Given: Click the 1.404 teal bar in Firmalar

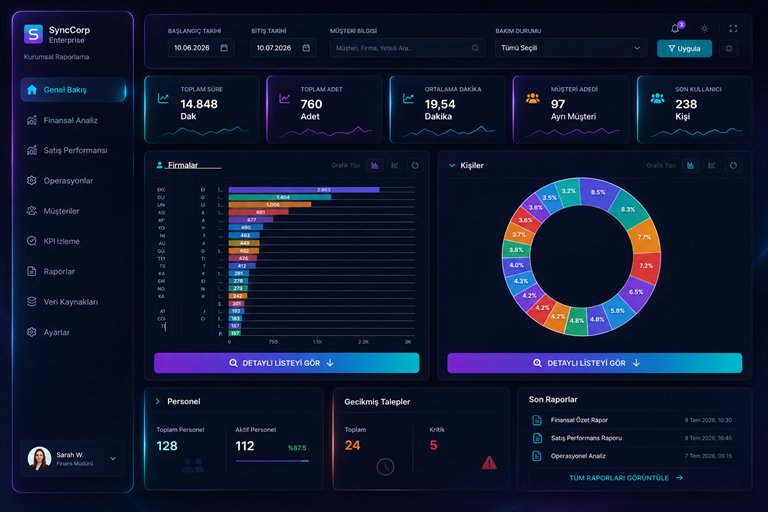Looking at the screenshot, I should (x=280, y=197).
